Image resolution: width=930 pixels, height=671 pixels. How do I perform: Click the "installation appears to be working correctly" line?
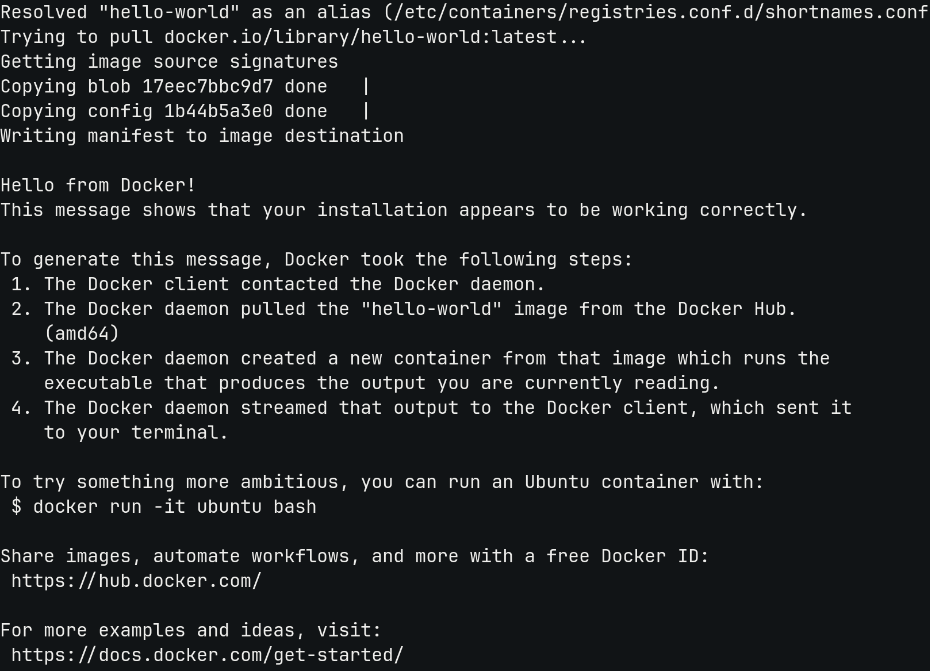403,210
